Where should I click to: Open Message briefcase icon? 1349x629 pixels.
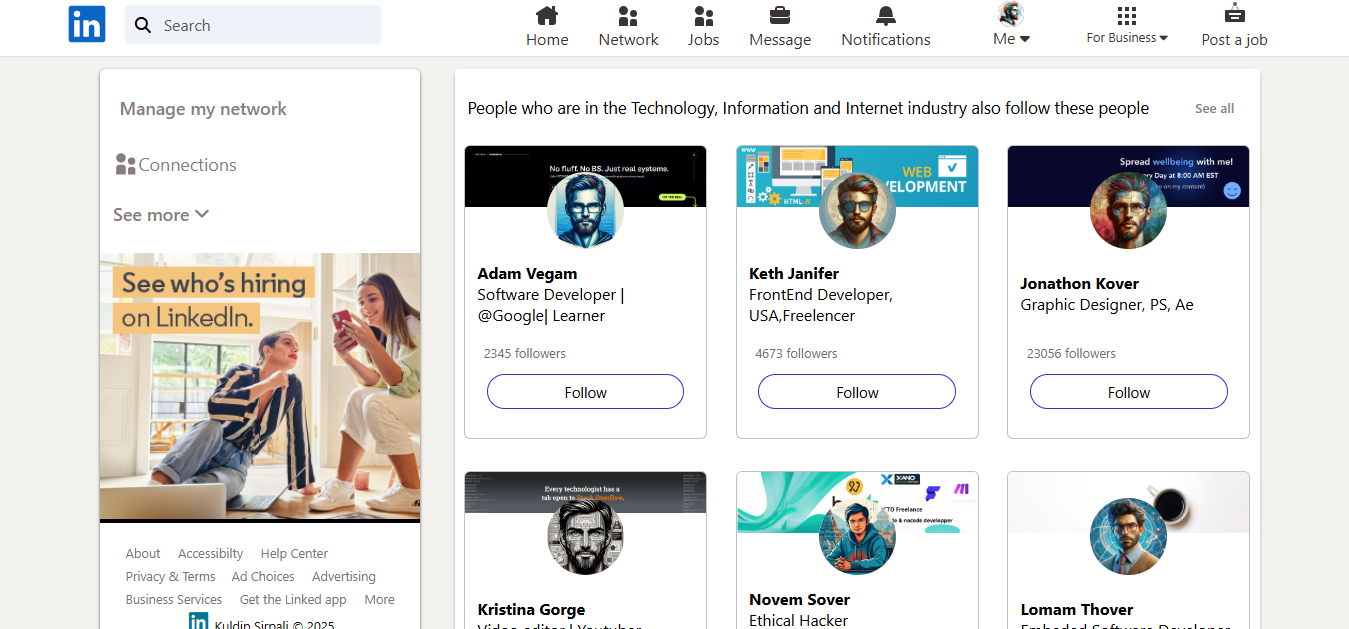[x=780, y=16]
